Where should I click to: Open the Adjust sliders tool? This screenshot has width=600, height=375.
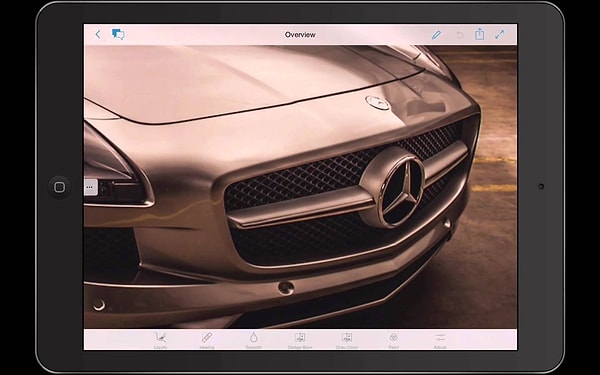tap(440, 340)
